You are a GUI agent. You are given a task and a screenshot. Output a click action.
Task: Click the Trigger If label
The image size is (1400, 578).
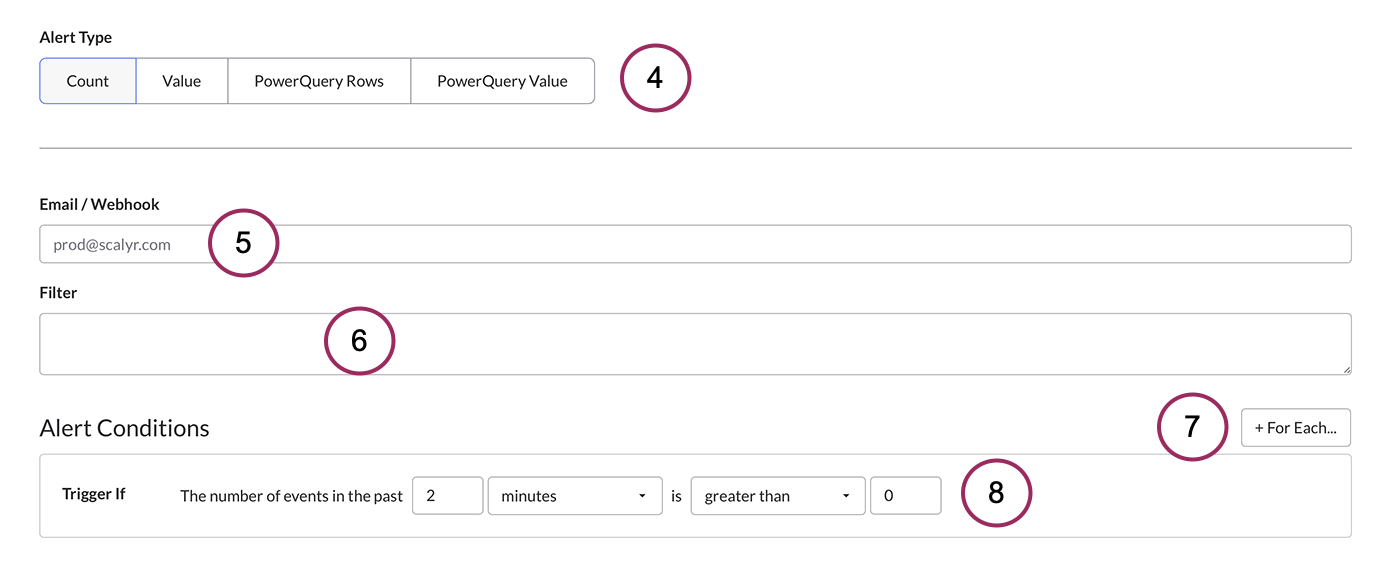click(93, 494)
